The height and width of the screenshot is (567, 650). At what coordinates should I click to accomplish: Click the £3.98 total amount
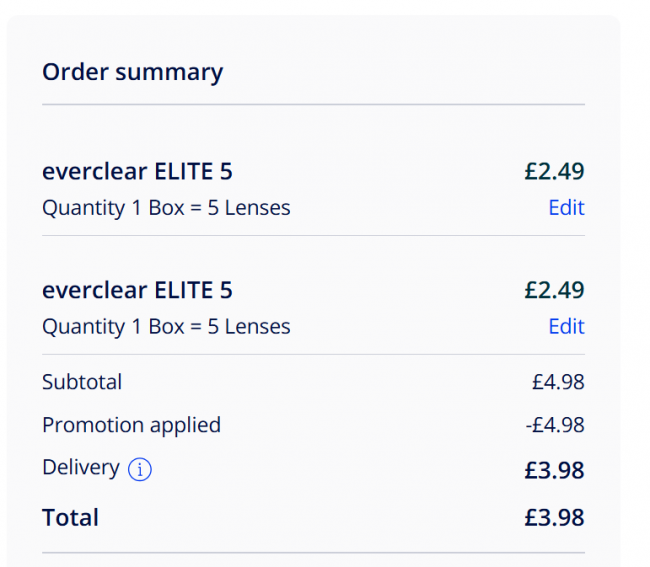554,517
